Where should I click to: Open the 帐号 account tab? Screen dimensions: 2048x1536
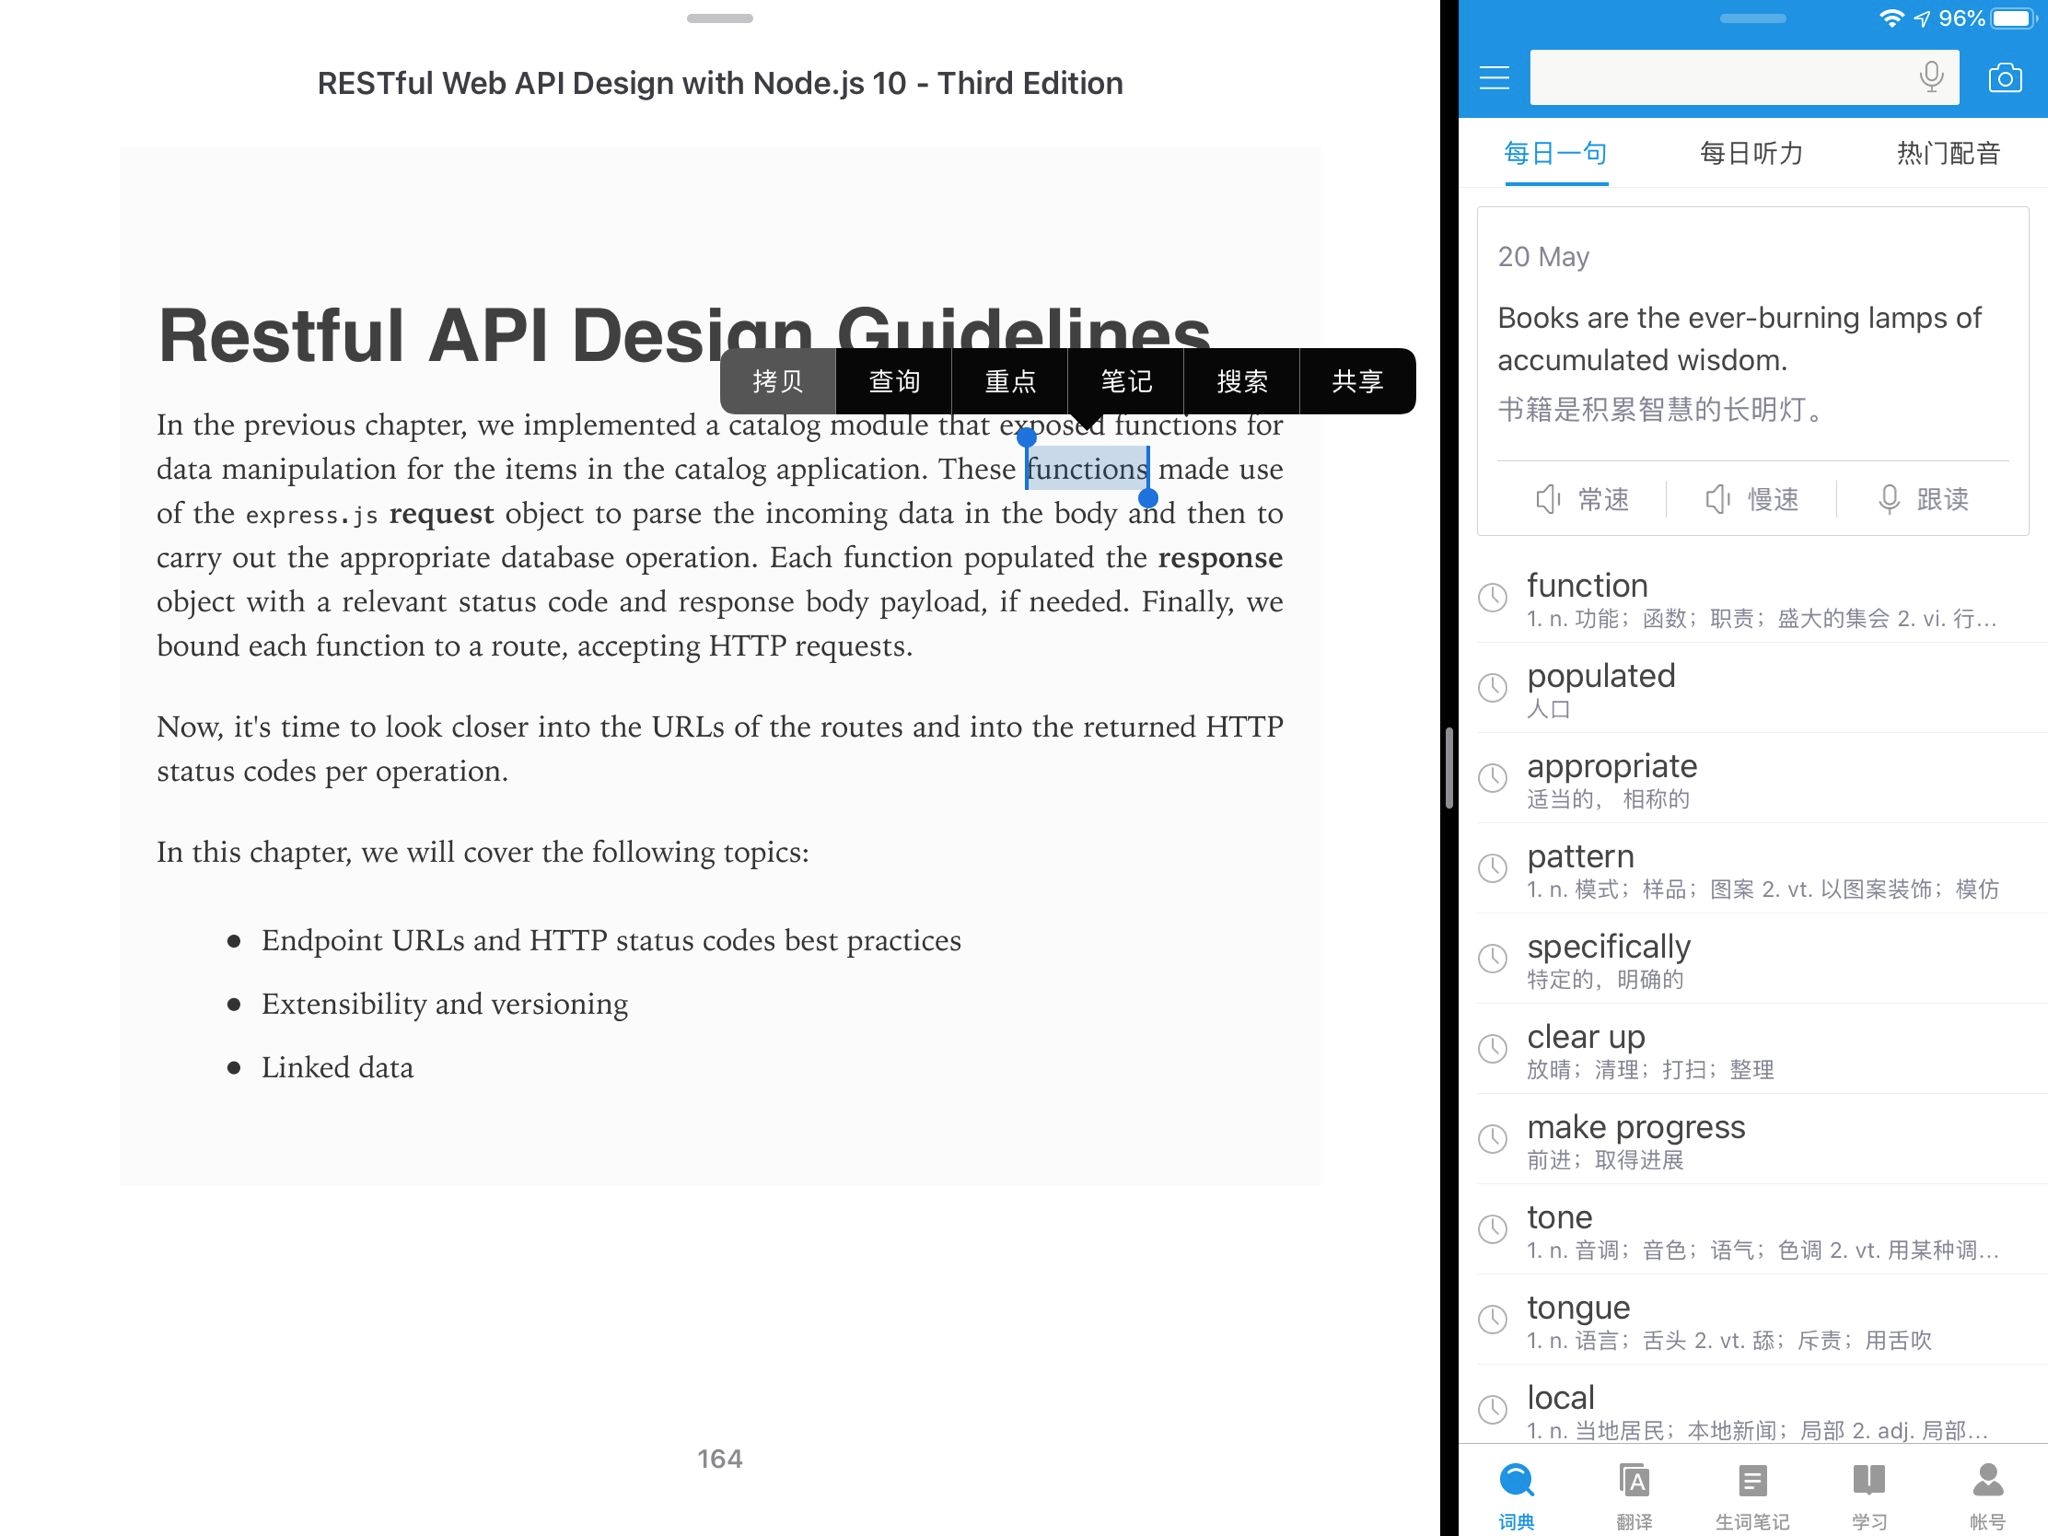[x=1987, y=1493]
